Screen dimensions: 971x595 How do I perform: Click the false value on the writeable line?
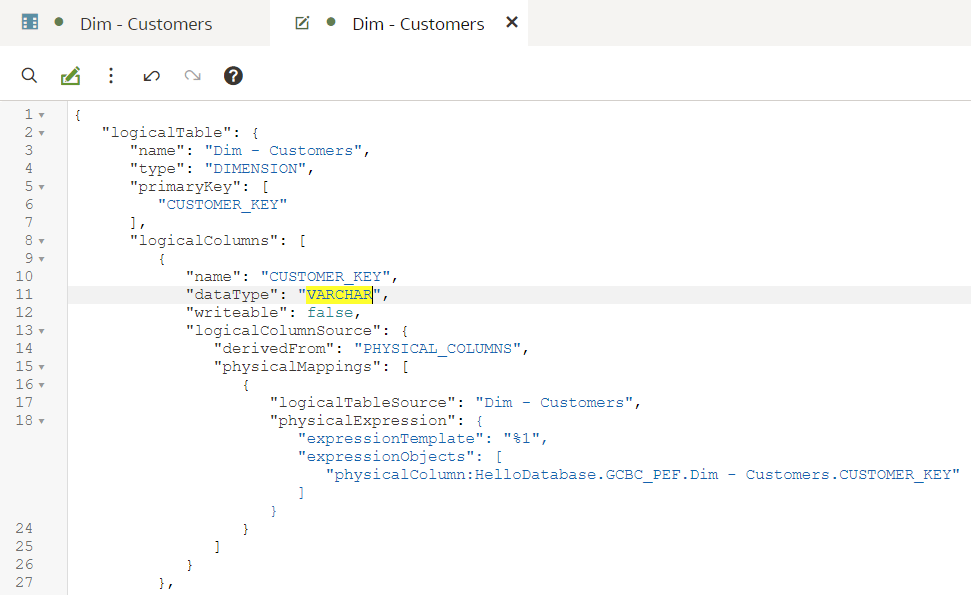pos(337,312)
